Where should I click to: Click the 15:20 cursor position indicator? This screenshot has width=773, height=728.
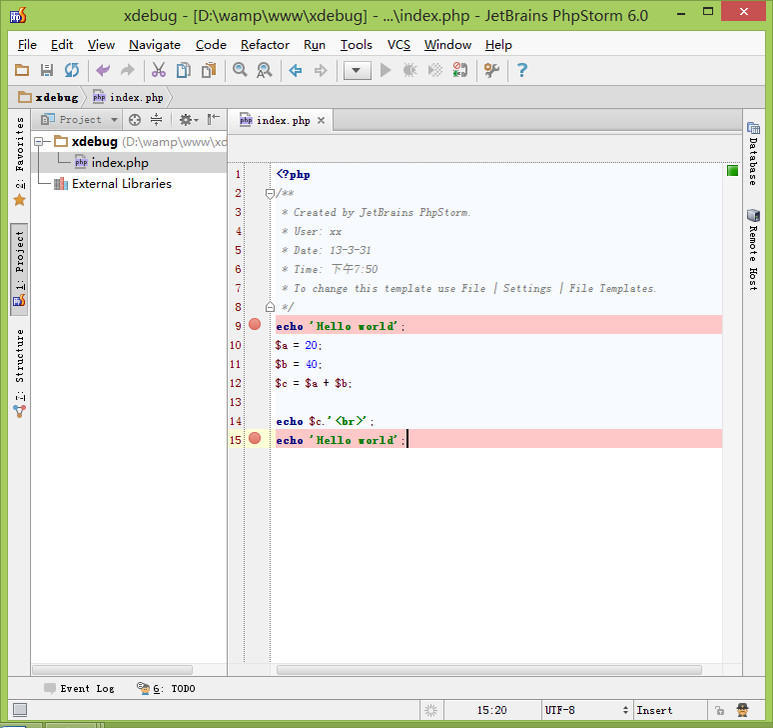pyautogui.click(x=492, y=710)
